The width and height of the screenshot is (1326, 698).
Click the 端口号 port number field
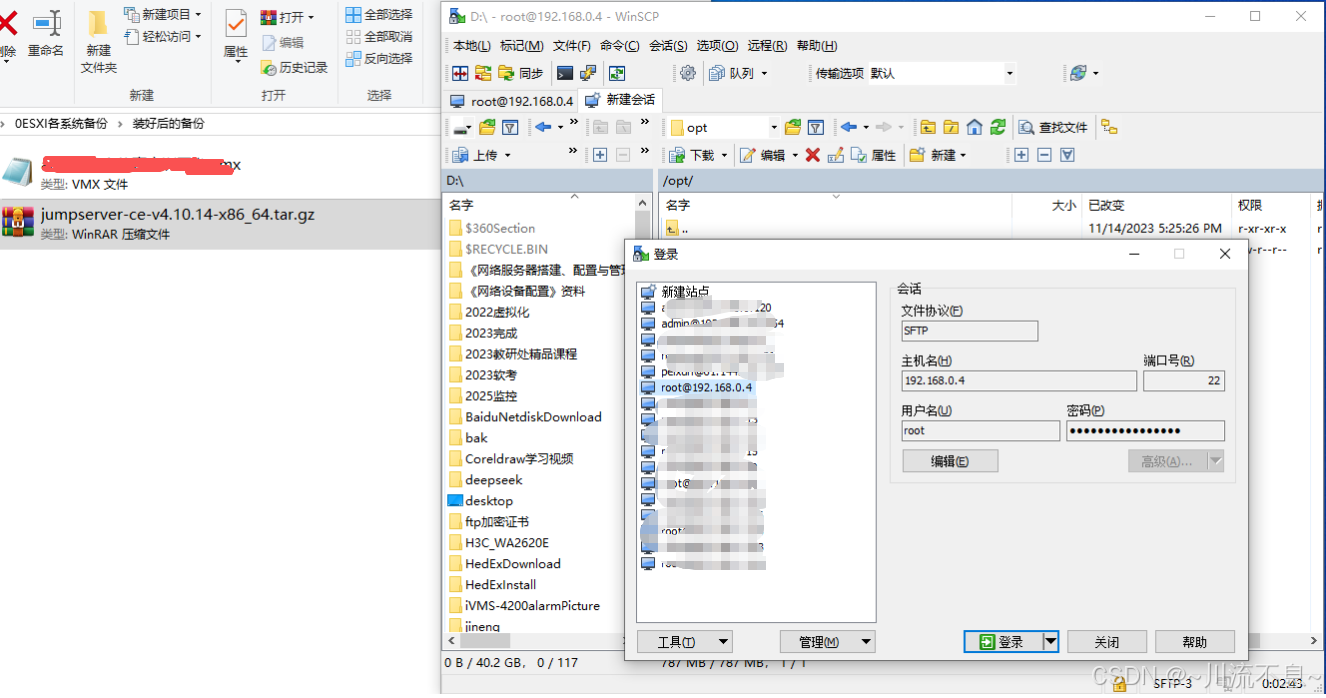tap(1184, 381)
